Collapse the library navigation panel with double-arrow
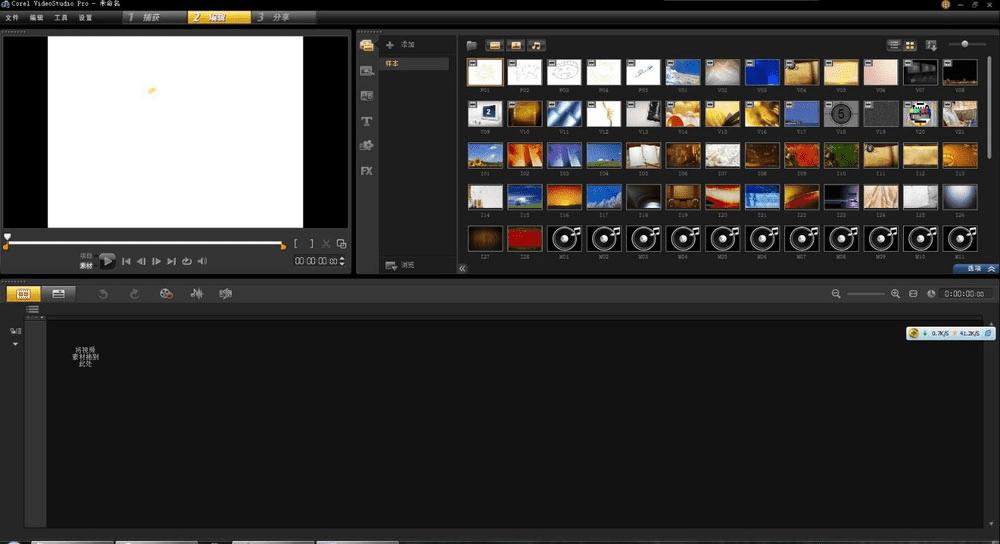The width and height of the screenshot is (1000, 544). point(463,269)
